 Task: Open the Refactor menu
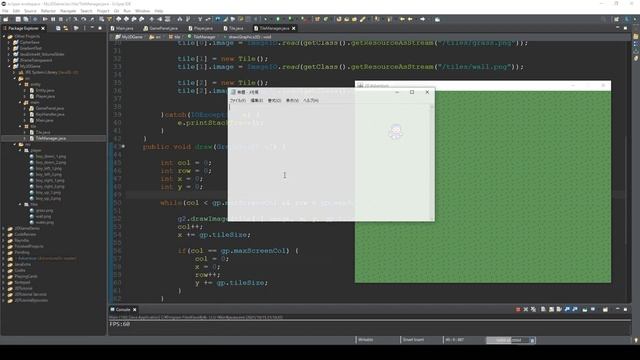(x=48, y=11)
